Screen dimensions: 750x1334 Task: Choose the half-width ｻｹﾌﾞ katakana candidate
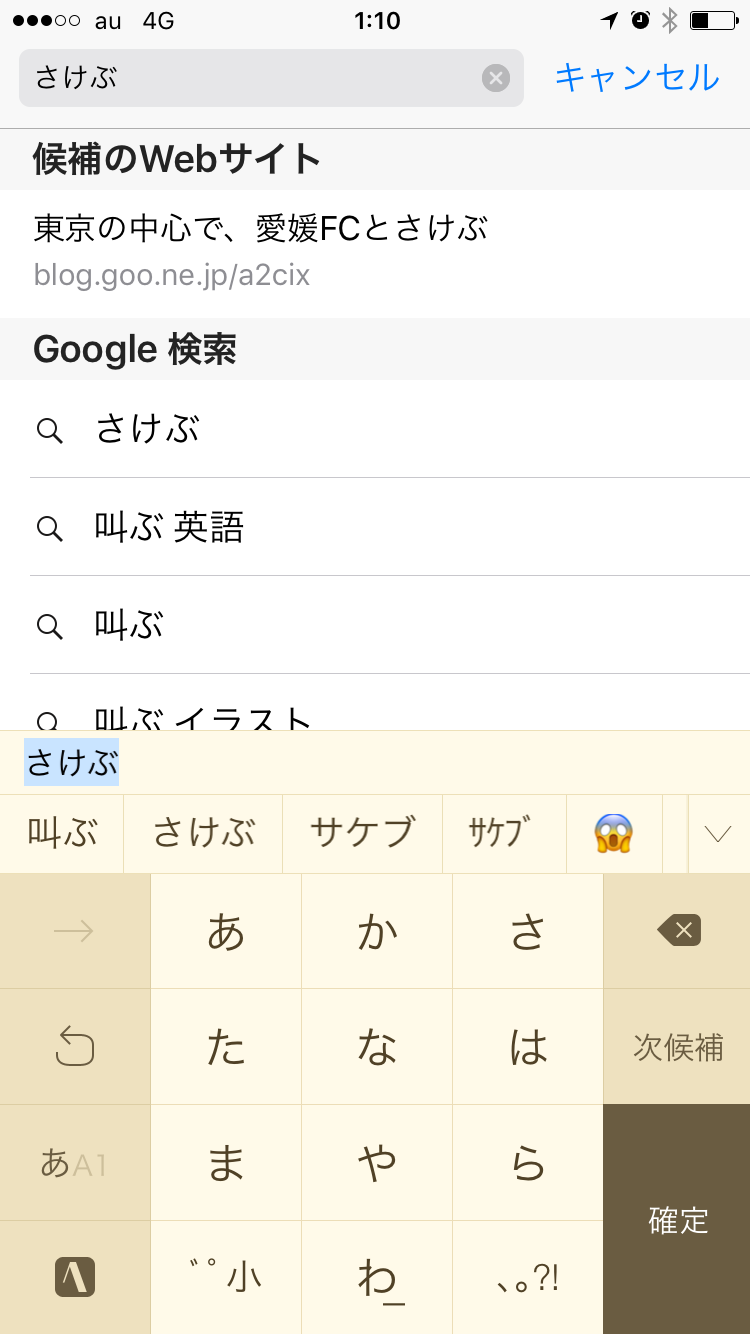[503, 833]
